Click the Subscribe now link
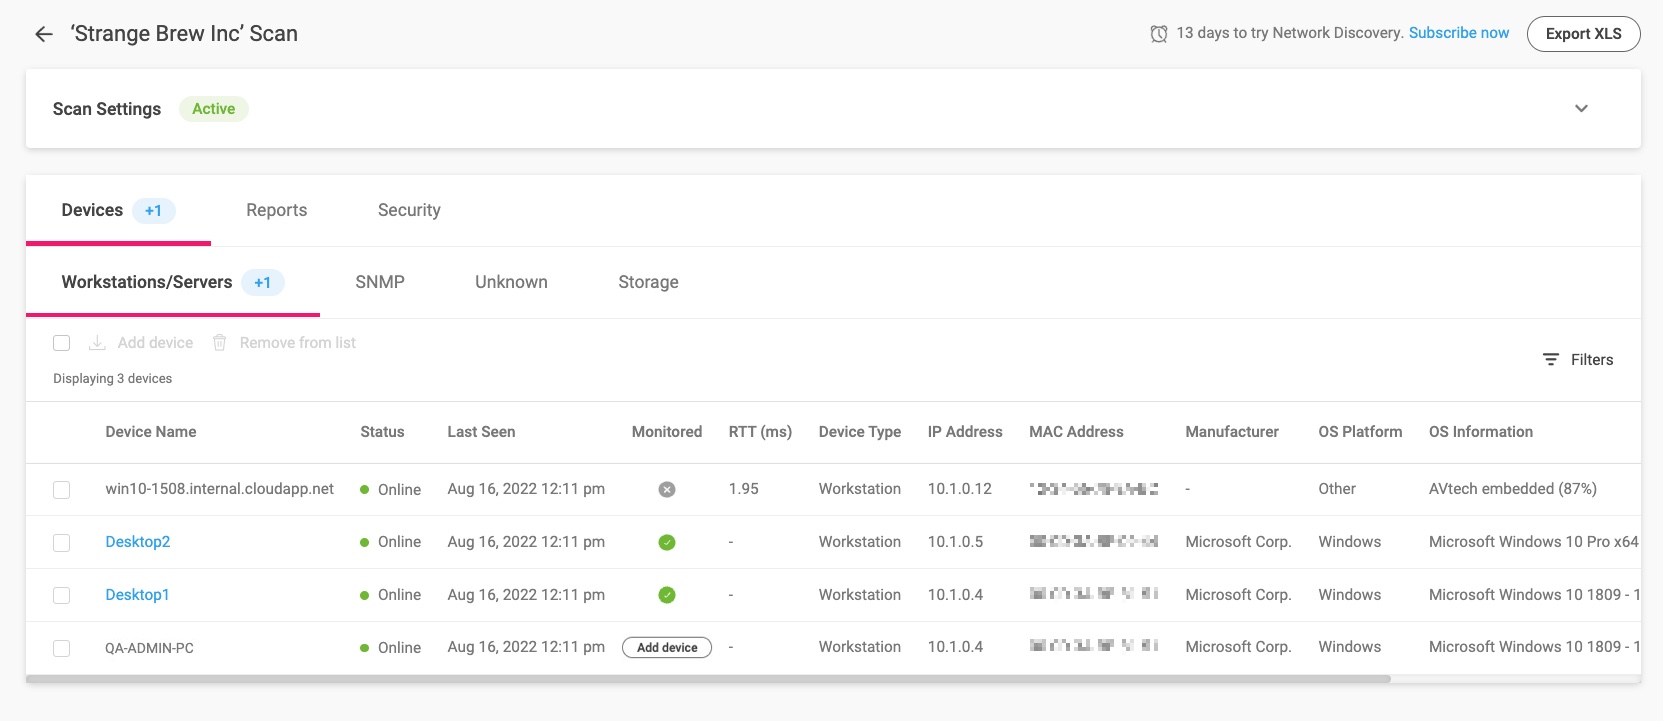1663x721 pixels. point(1459,33)
